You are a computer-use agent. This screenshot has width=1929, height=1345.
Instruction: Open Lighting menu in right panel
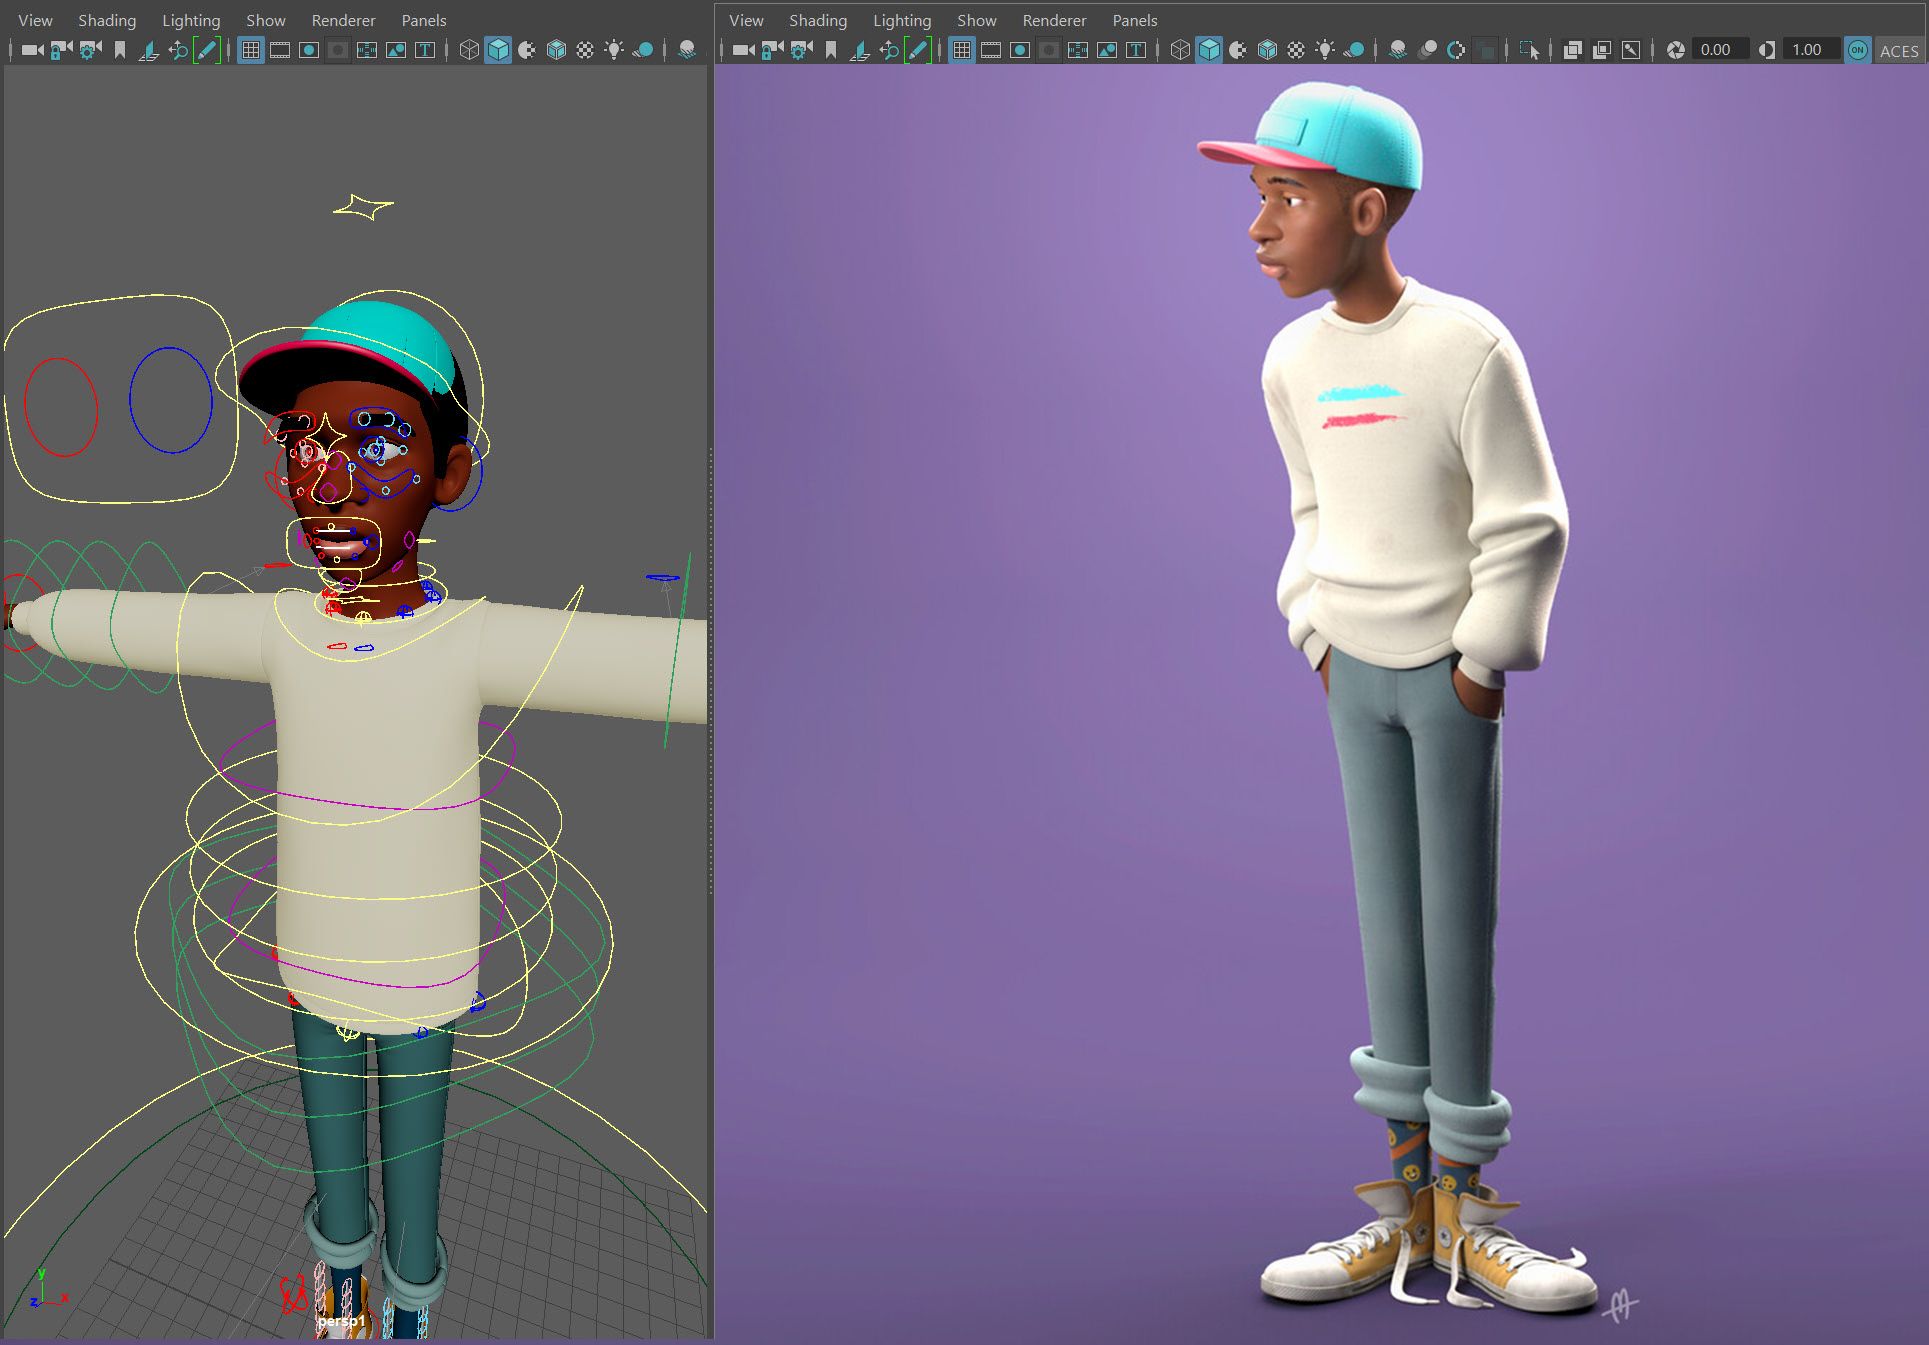click(x=902, y=20)
